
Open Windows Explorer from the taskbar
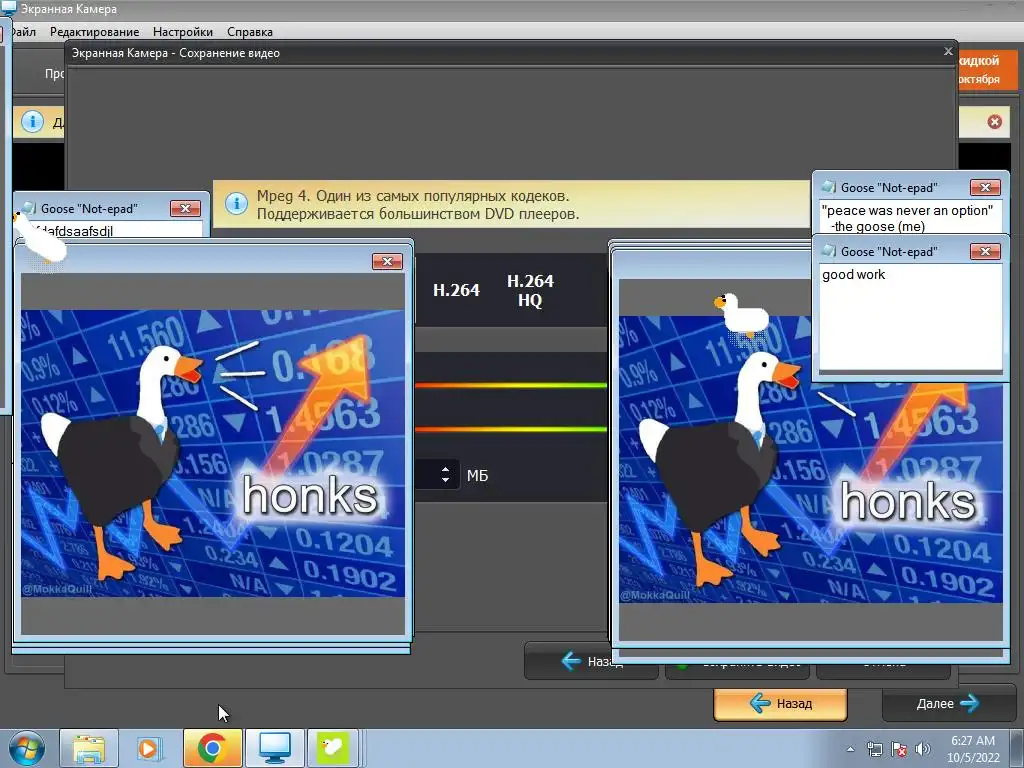point(89,748)
